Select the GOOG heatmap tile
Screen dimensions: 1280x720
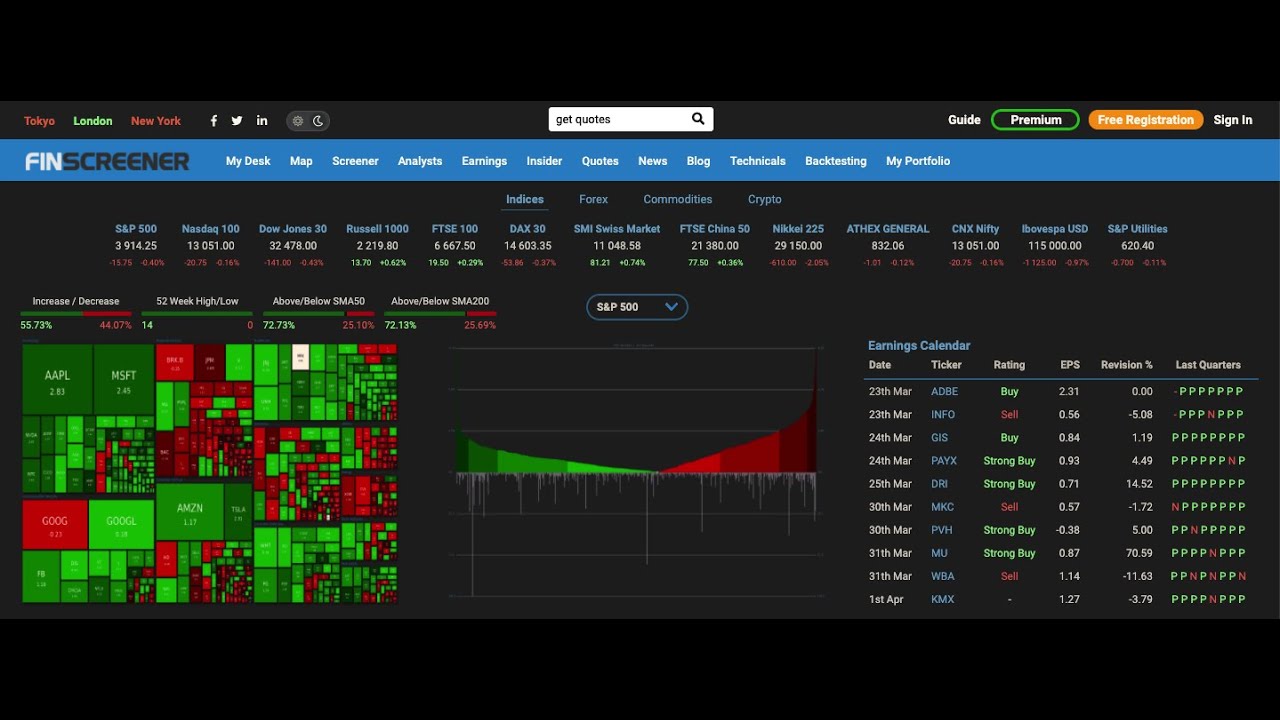tap(55, 525)
